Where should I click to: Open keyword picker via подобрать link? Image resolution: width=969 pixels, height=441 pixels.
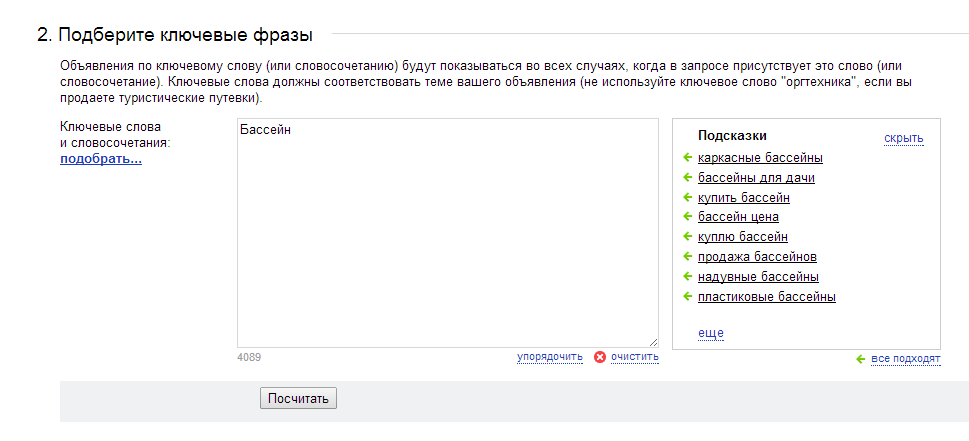(x=101, y=160)
